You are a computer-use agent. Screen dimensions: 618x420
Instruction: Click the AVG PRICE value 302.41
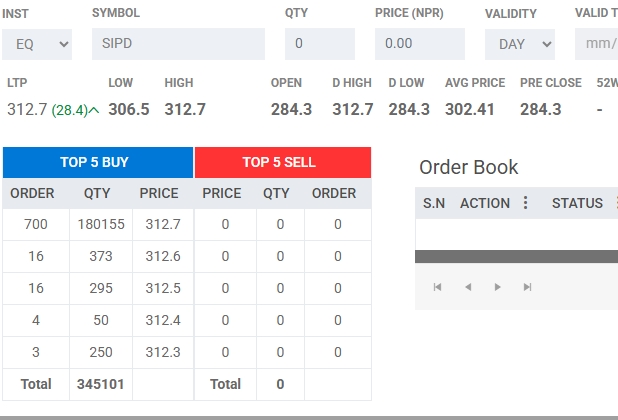tap(470, 109)
